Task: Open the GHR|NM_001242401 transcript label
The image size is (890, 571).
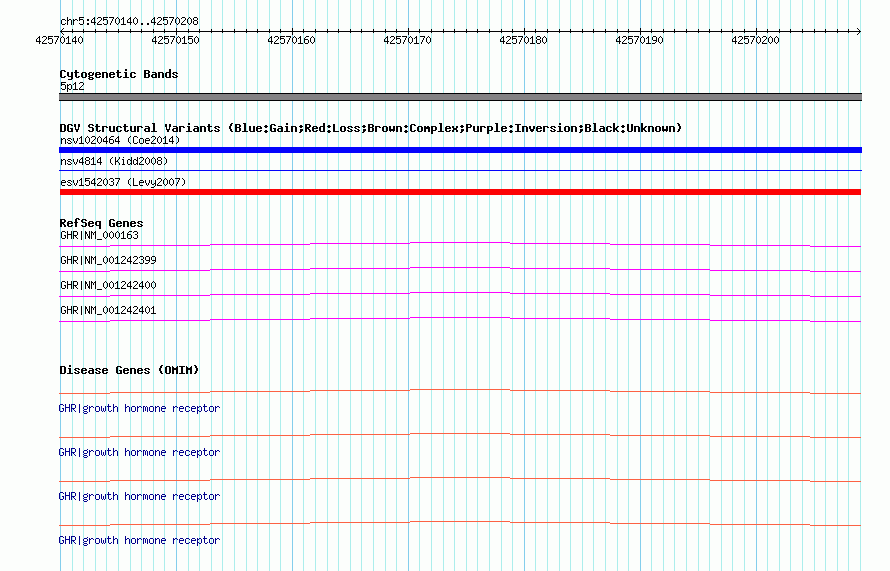Action: 108,310
